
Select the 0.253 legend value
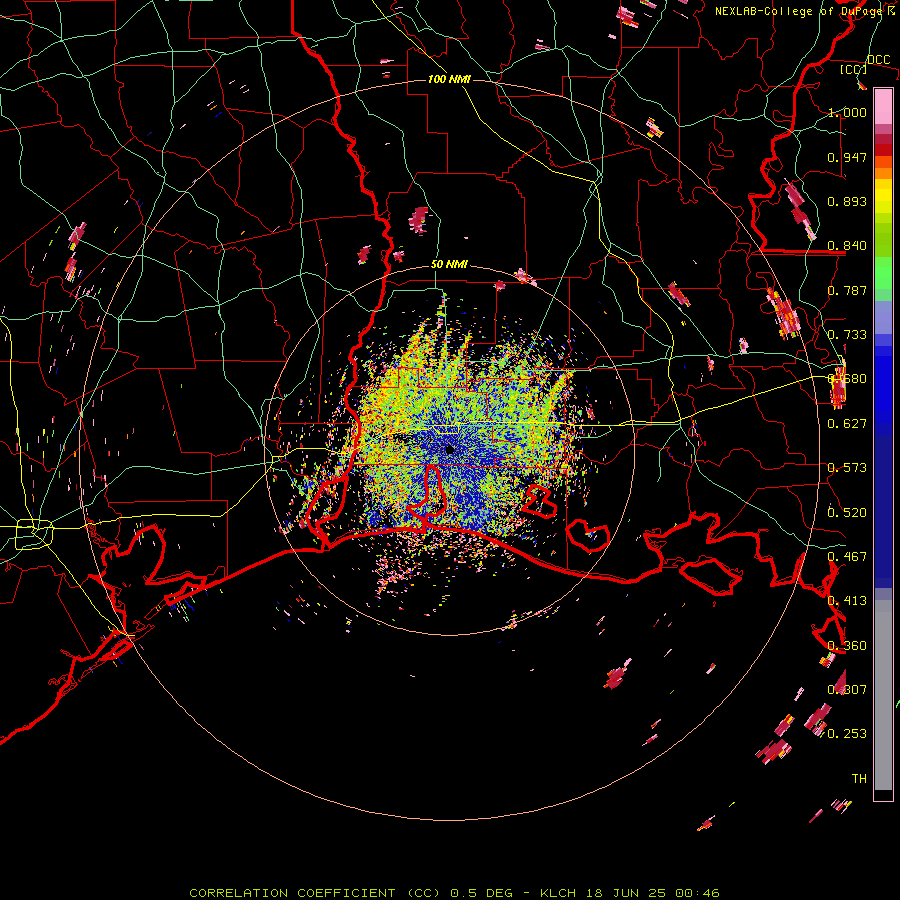click(847, 734)
